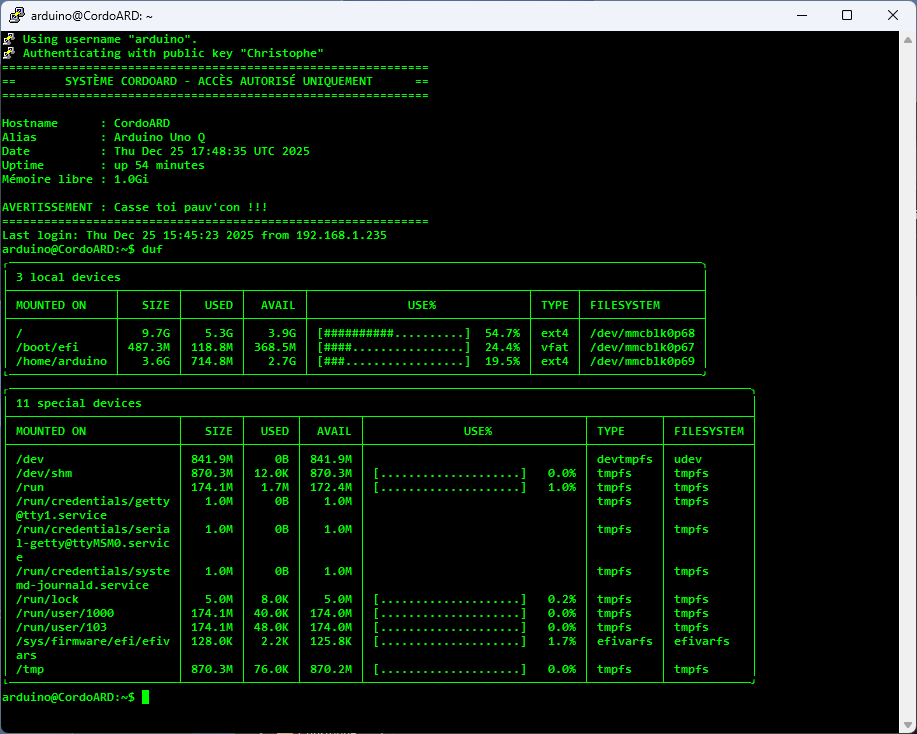Click the last login IP address 192.168.1.235
The width and height of the screenshot is (917, 734).
click(x=341, y=235)
